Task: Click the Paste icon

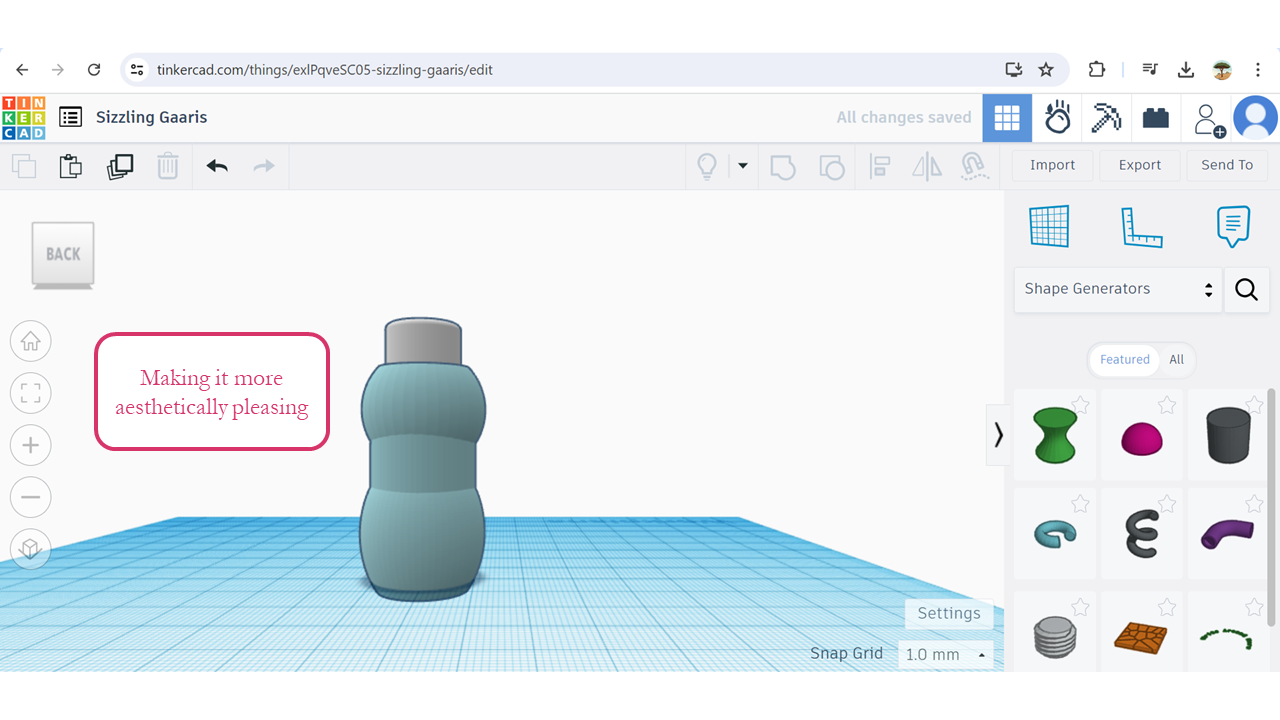Action: point(70,166)
